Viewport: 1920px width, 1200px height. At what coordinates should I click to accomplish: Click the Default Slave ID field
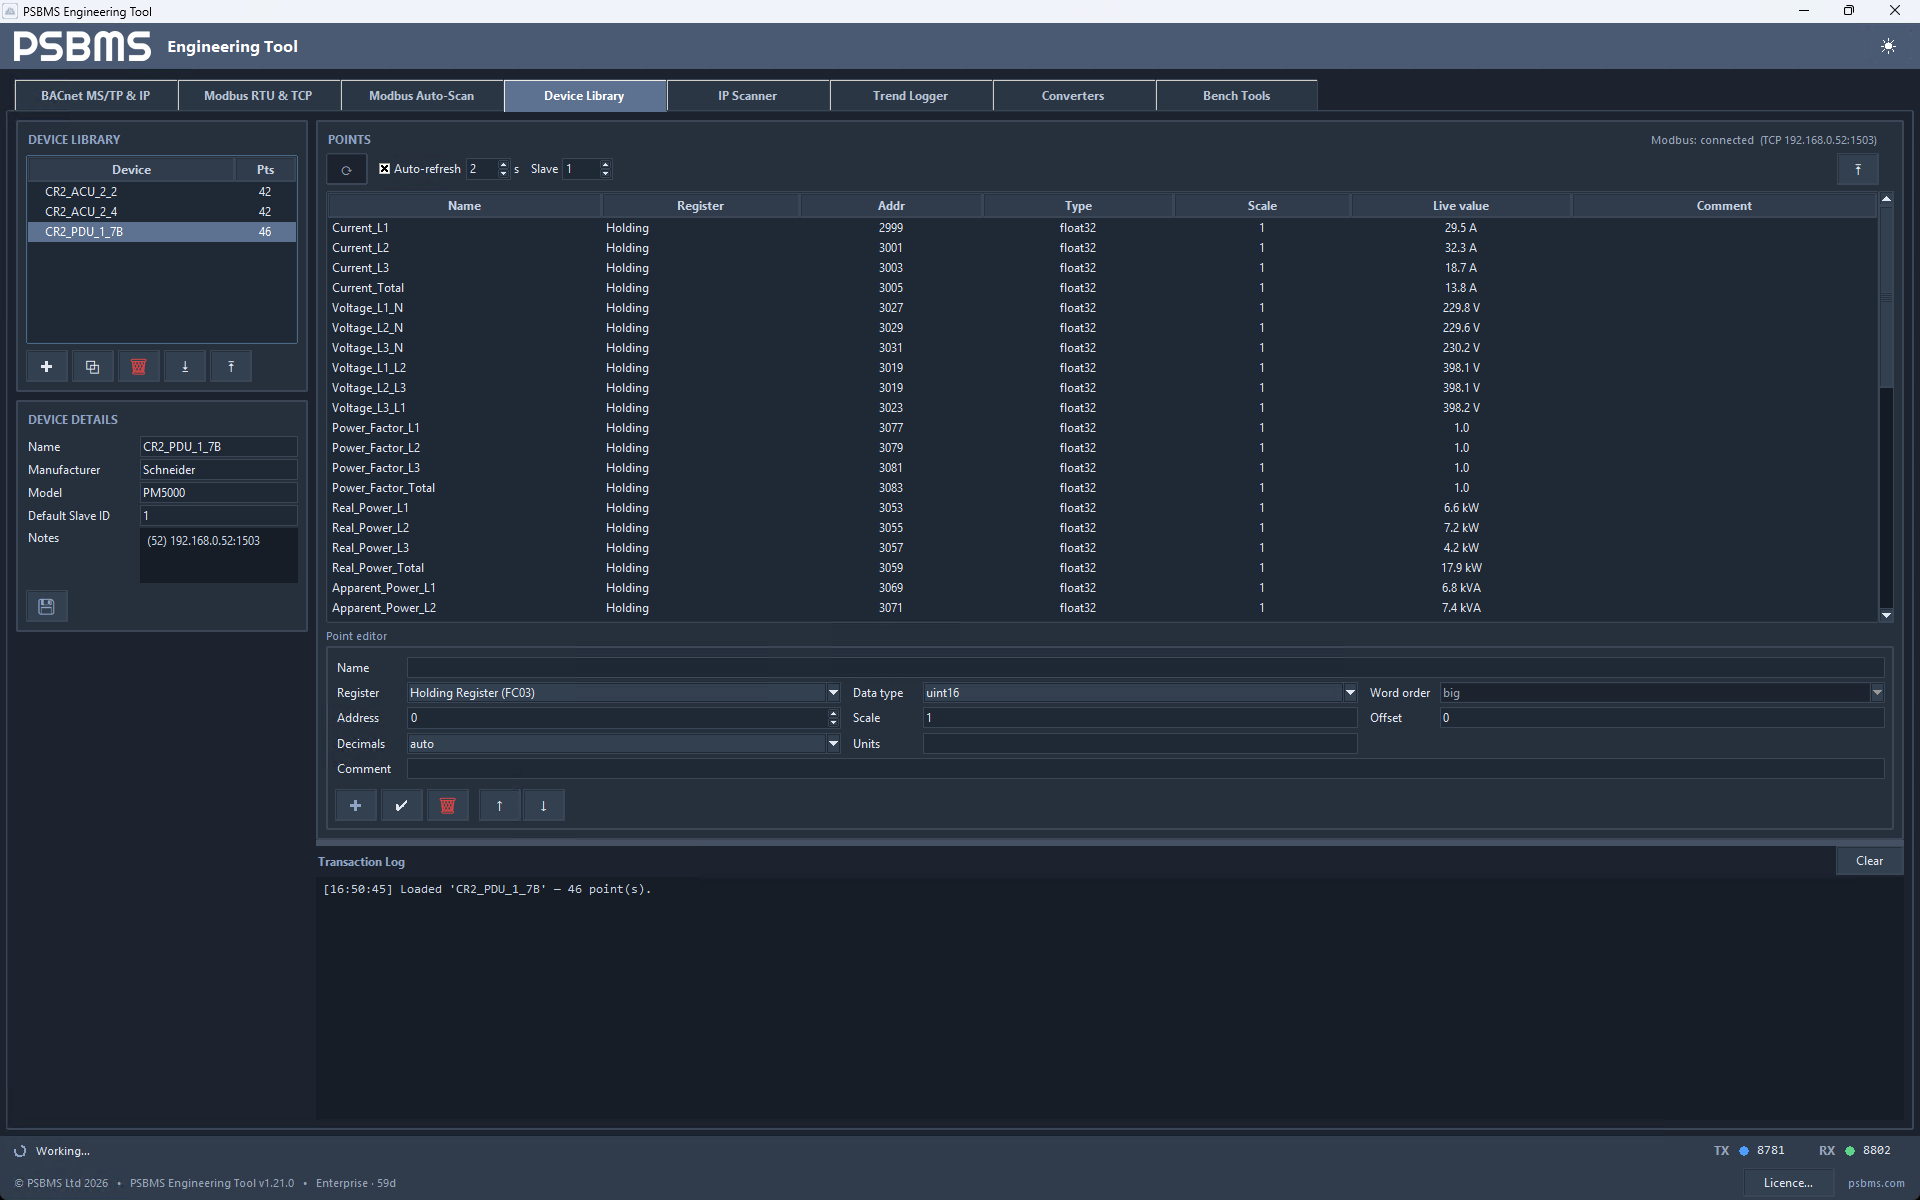tap(218, 516)
